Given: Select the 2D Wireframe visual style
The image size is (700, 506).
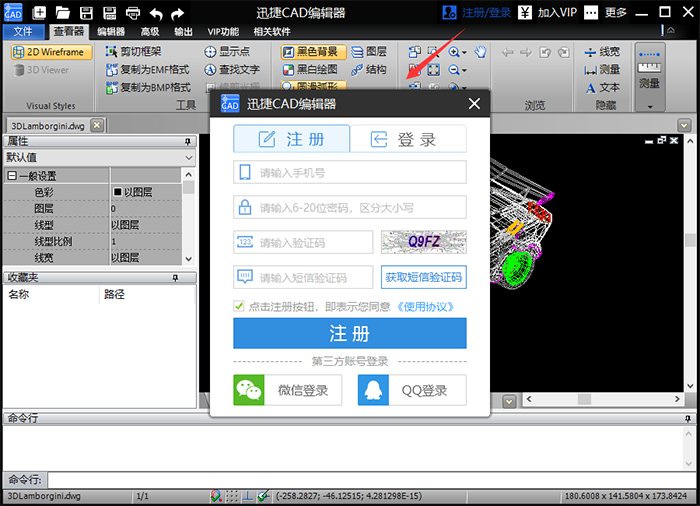Looking at the screenshot, I should point(51,52).
